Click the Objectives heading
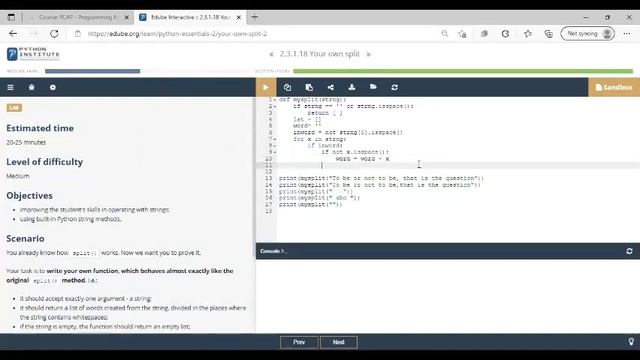This screenshot has width=640, height=360. pyautogui.click(x=29, y=196)
